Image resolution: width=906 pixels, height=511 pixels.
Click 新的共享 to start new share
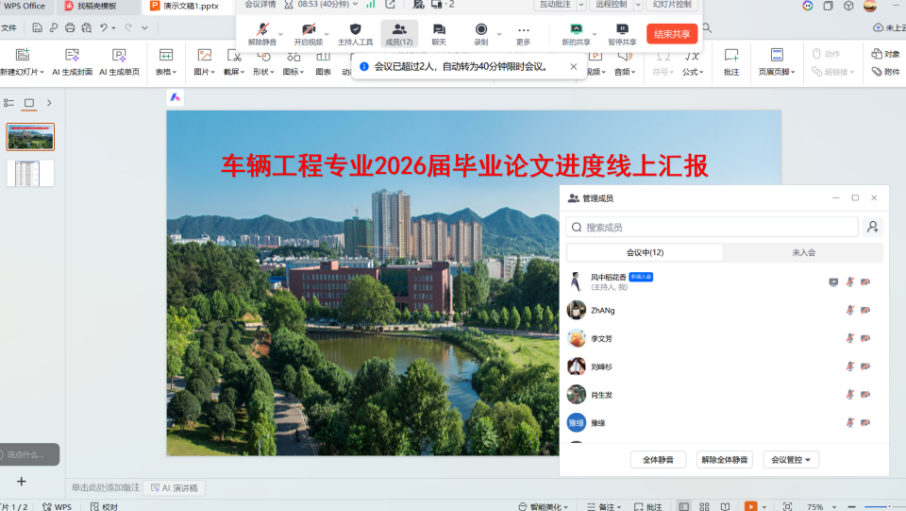pyautogui.click(x=576, y=33)
